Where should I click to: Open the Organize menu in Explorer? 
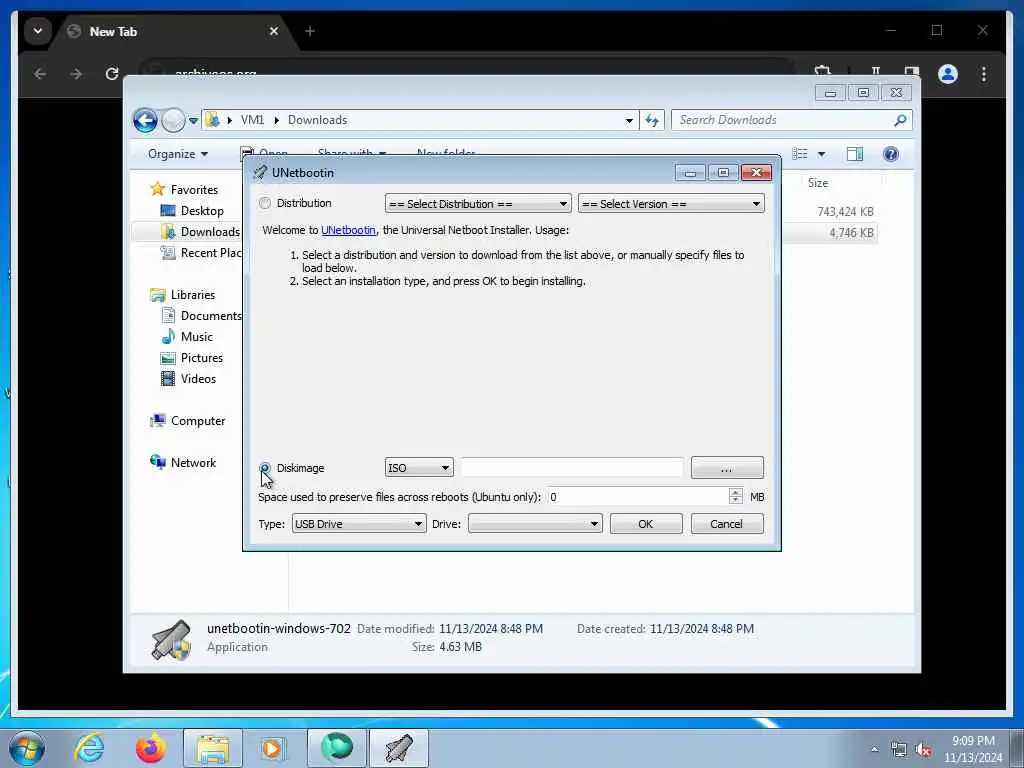pos(178,154)
